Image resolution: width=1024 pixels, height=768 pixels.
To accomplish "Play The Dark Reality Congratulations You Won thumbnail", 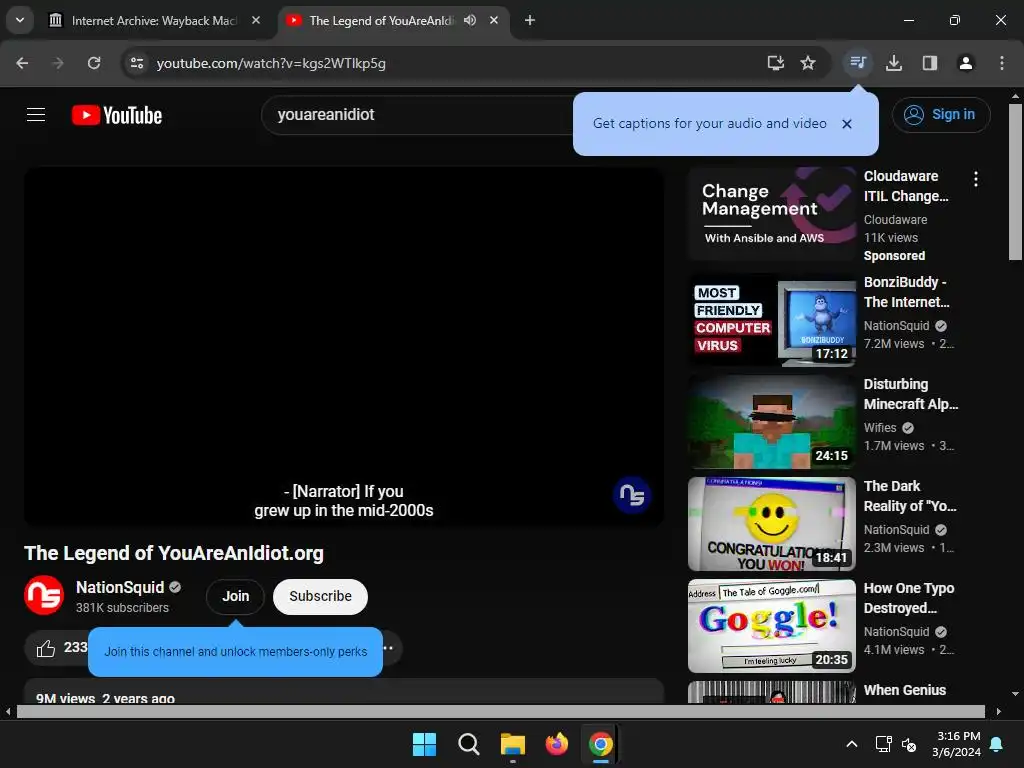I will pyautogui.click(x=772, y=524).
